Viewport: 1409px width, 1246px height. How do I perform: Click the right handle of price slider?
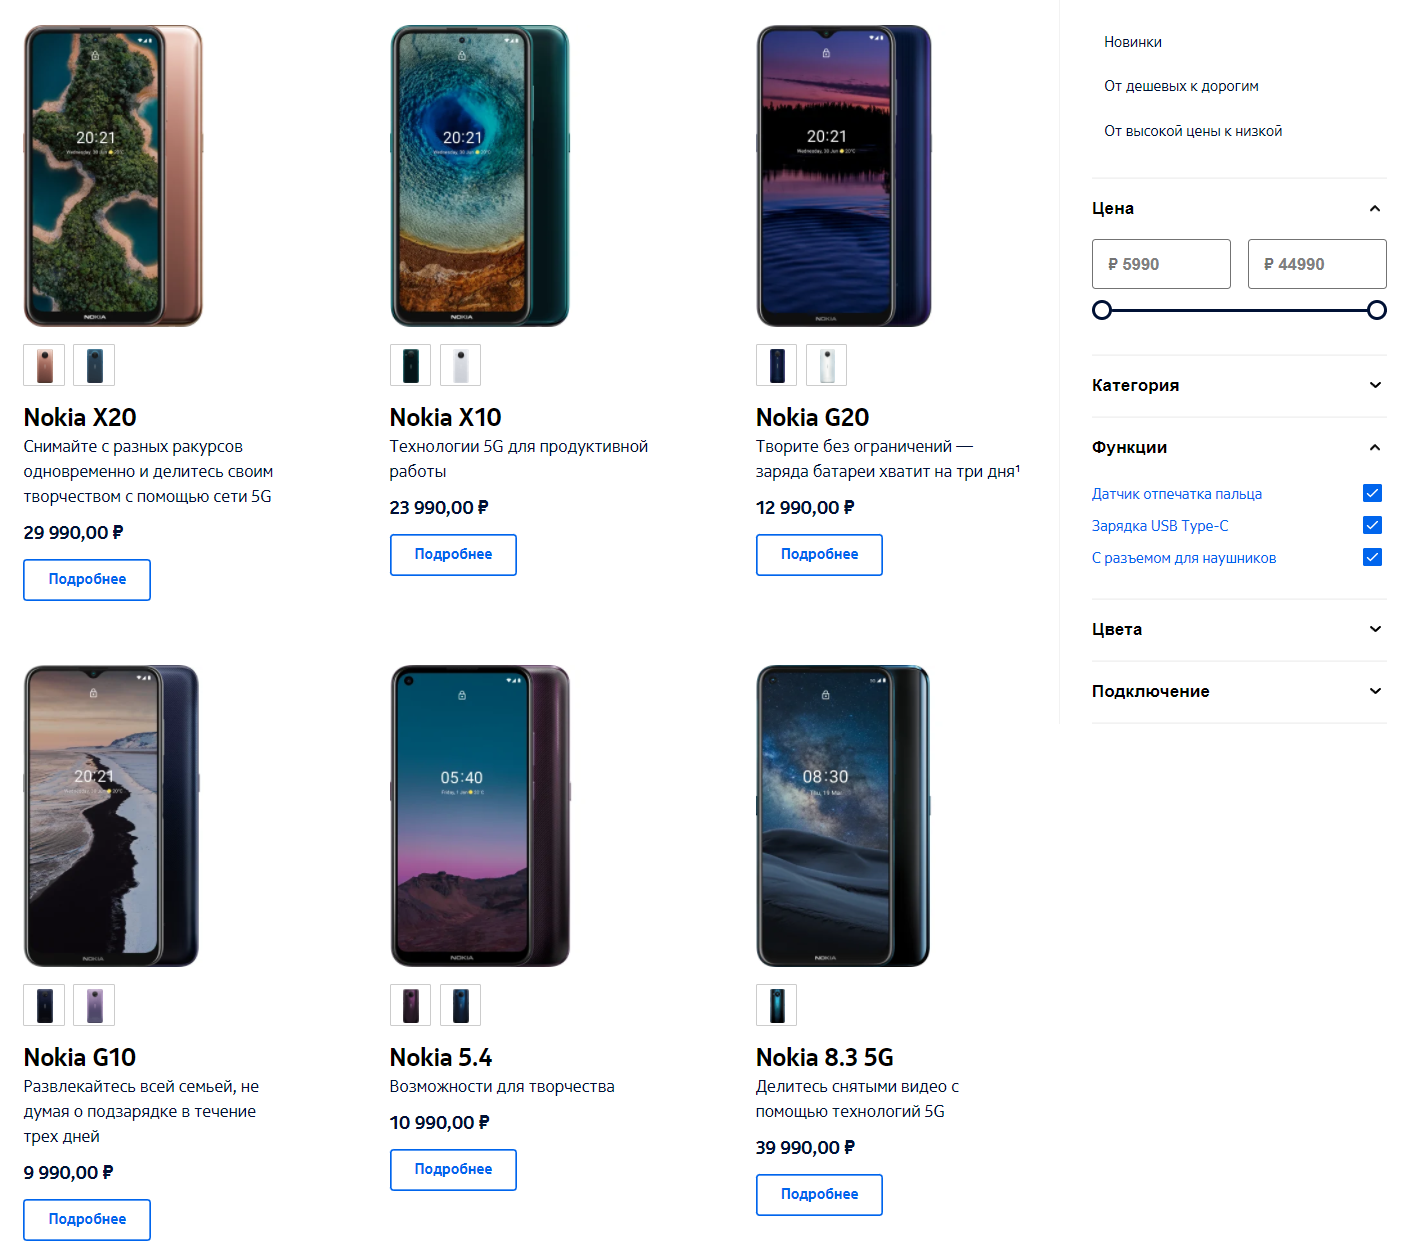point(1377,310)
